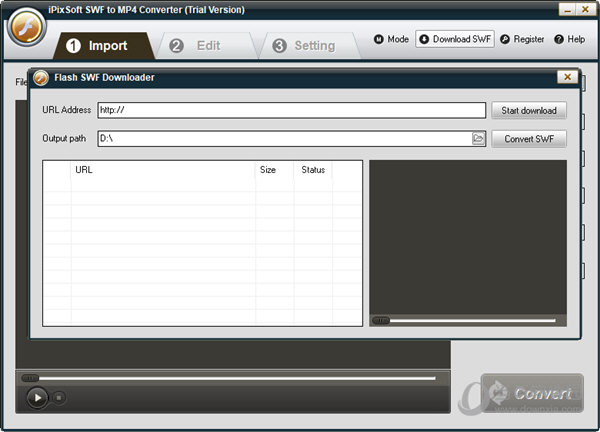
Task: Click the Flash SWF Downloader title icon
Action: point(41,78)
